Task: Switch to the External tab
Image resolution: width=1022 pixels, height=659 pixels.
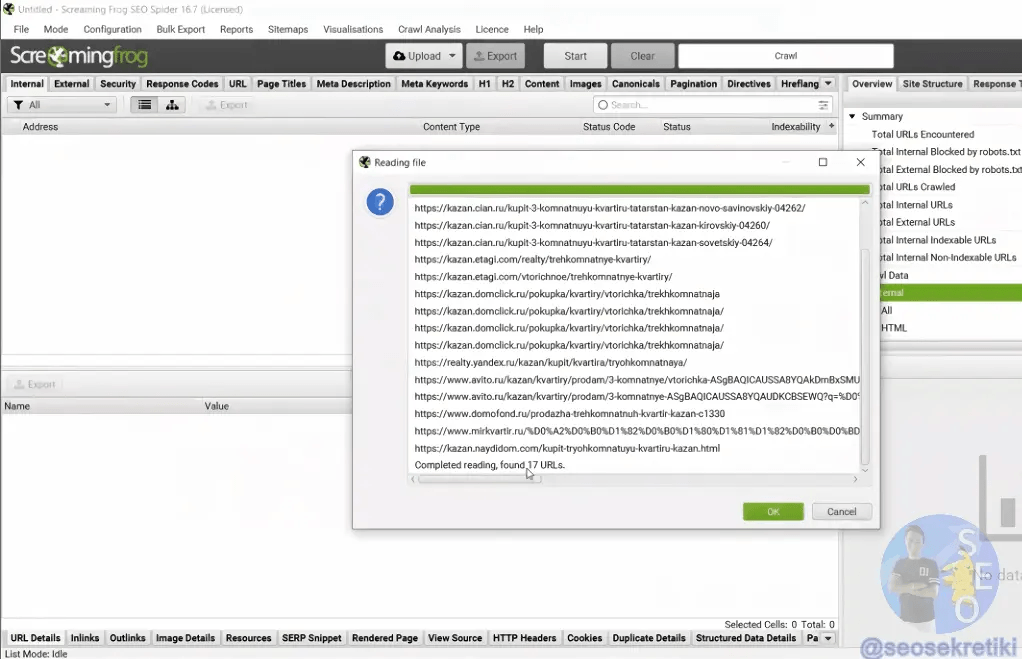Action: click(72, 84)
